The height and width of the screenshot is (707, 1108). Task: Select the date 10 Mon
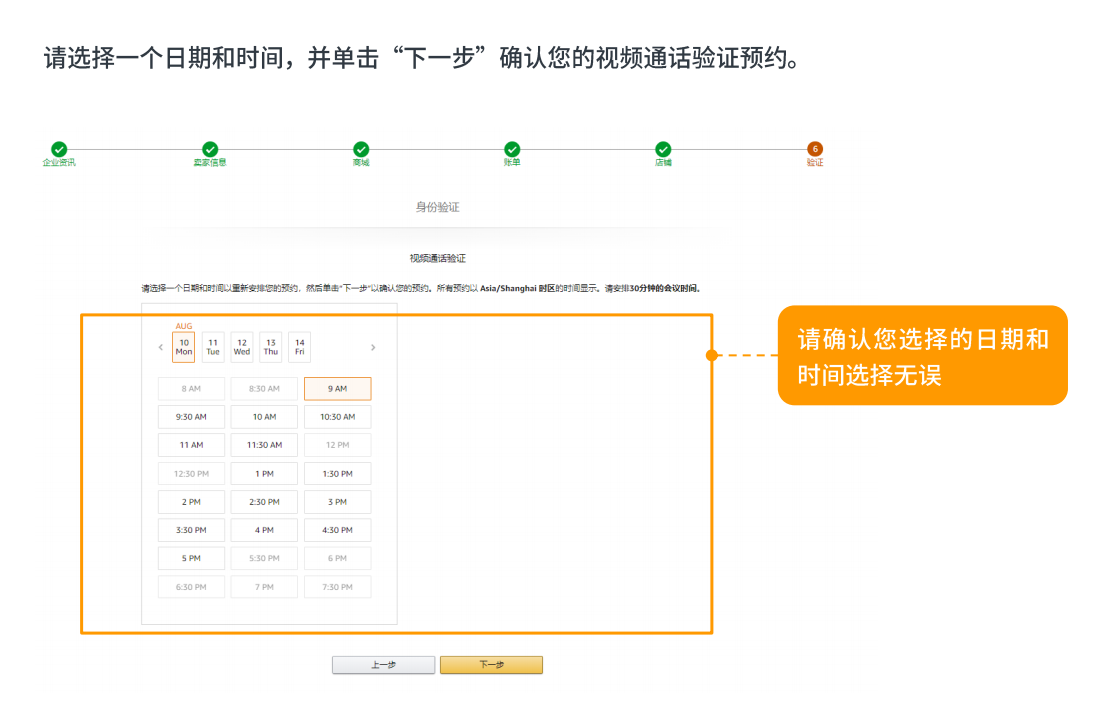click(184, 347)
